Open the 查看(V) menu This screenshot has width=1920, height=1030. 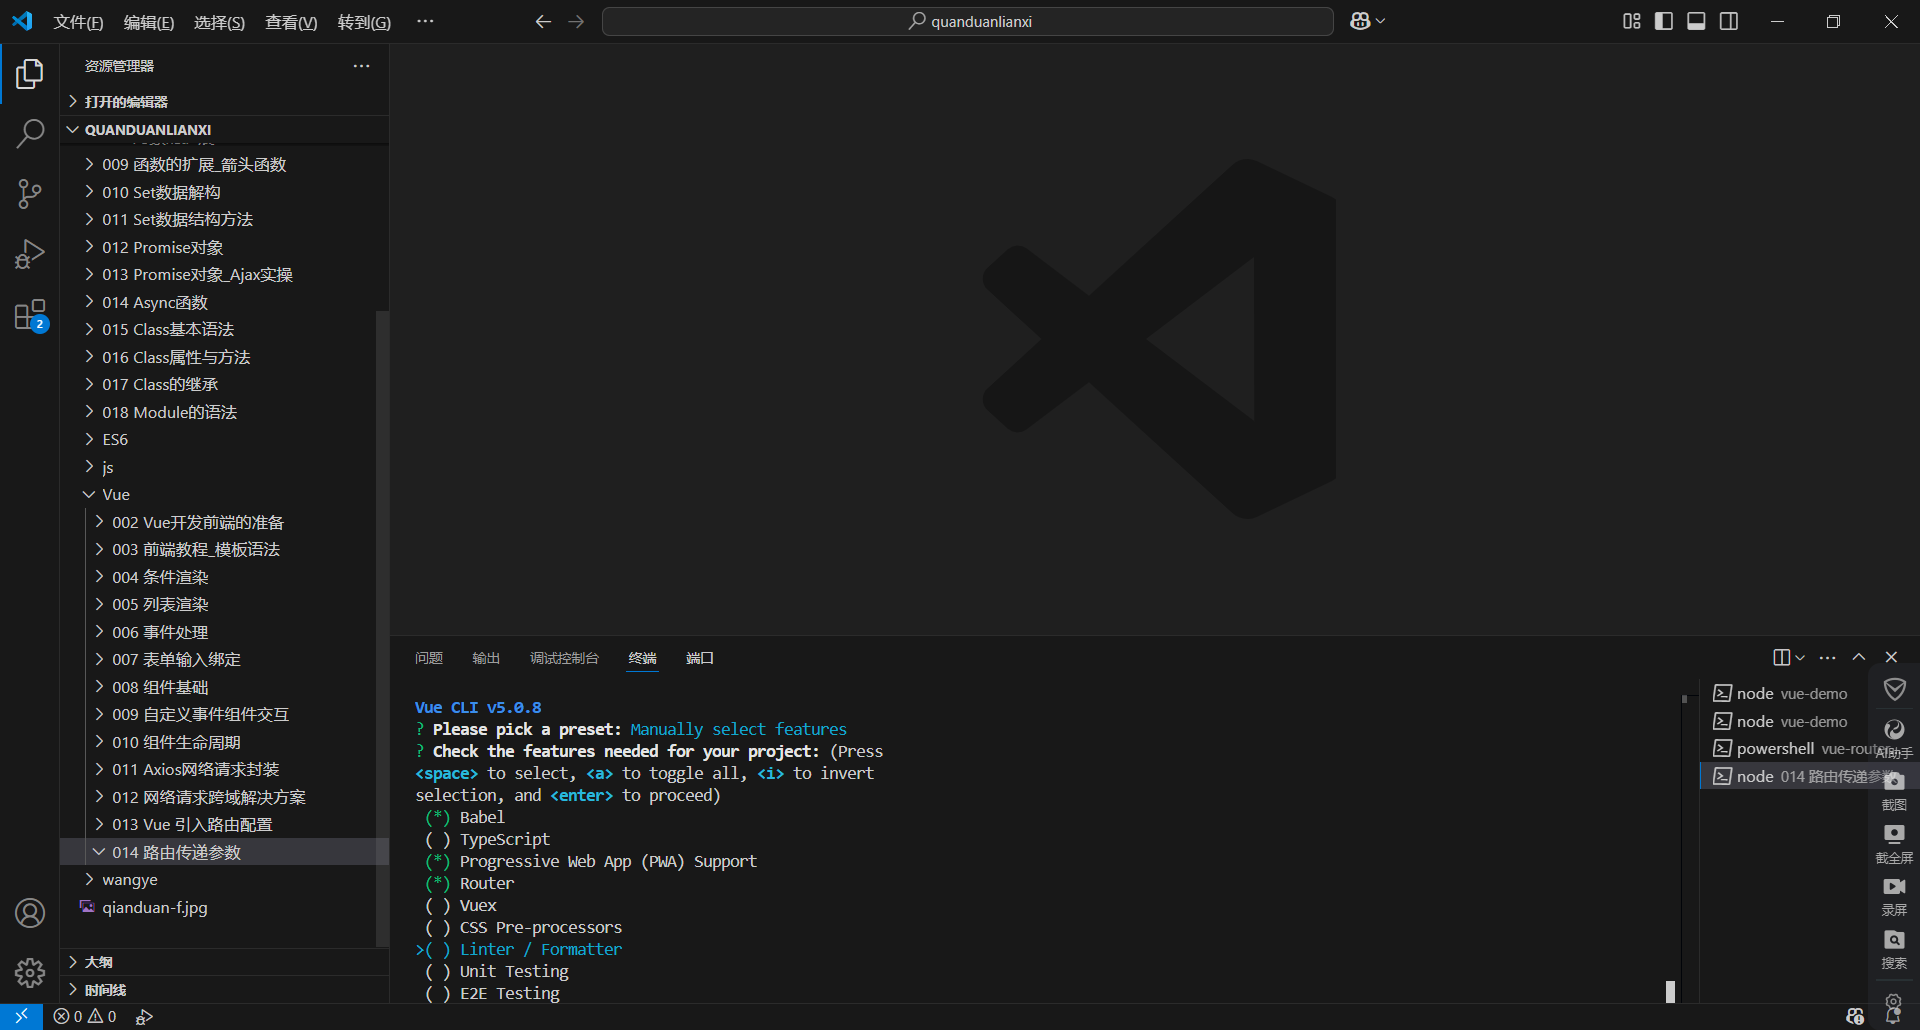[x=291, y=22]
